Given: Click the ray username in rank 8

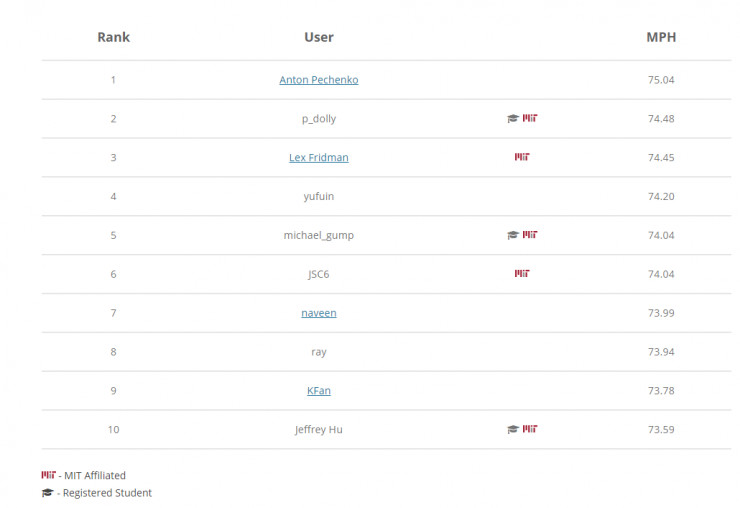Looking at the screenshot, I should pyautogui.click(x=319, y=352).
